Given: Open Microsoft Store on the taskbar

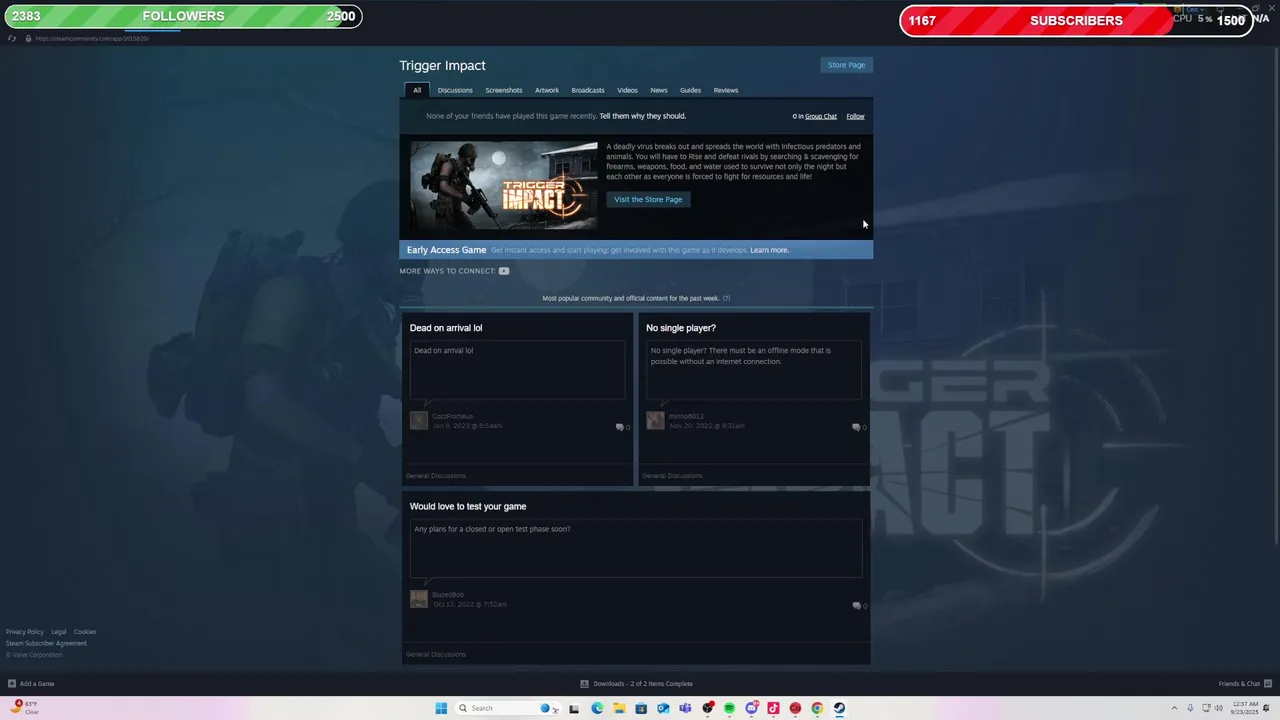Looking at the screenshot, I should [641, 708].
